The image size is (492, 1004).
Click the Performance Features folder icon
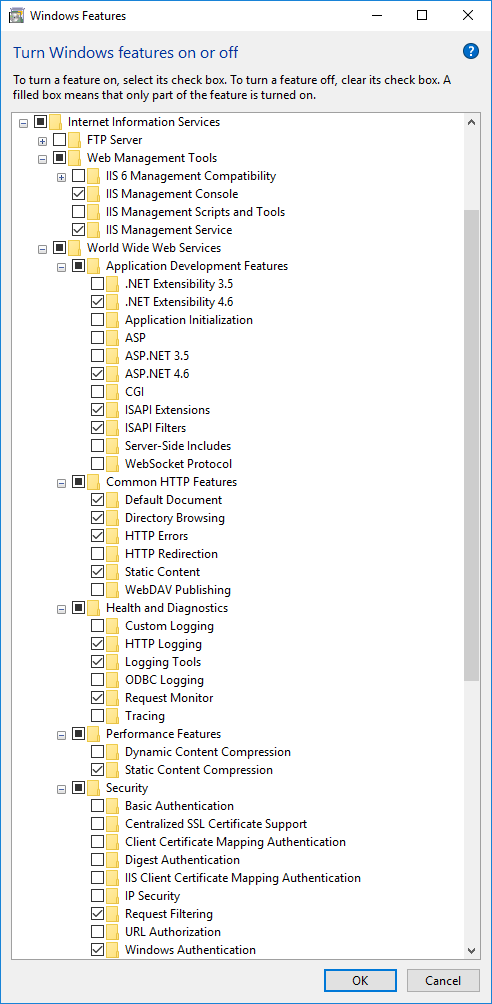[x=94, y=734]
